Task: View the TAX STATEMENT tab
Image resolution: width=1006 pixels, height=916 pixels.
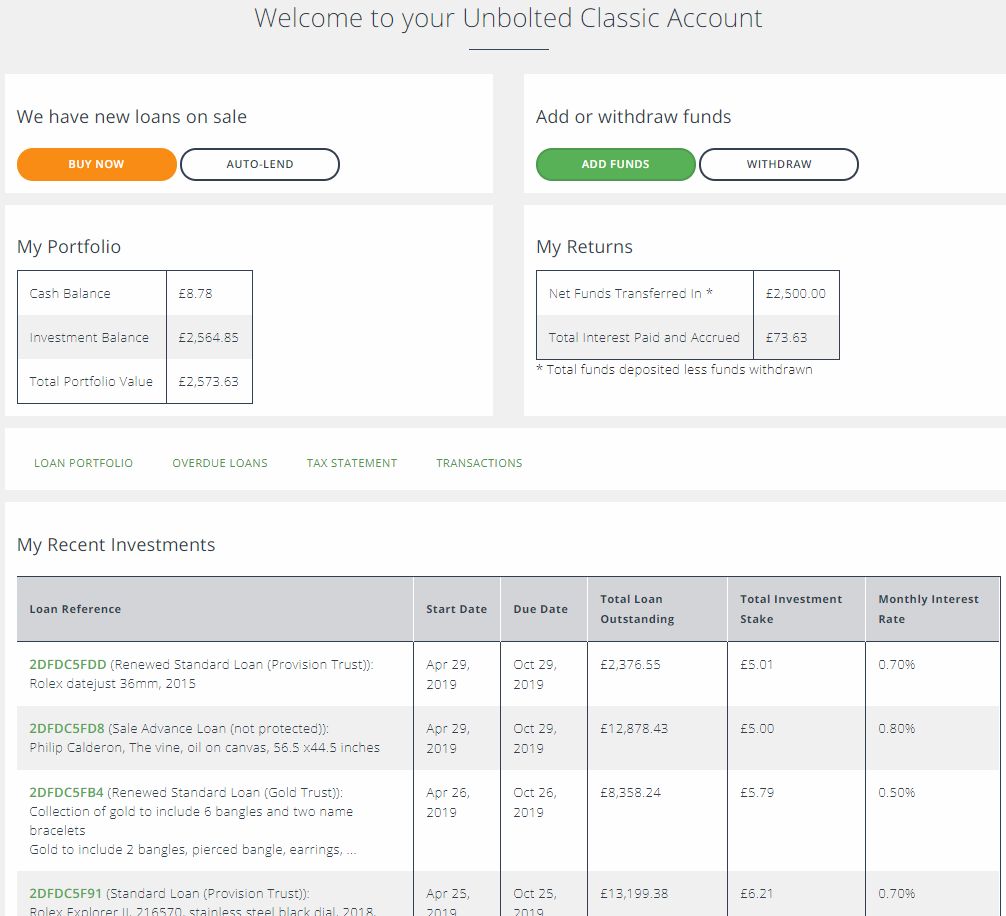Action: coord(352,463)
